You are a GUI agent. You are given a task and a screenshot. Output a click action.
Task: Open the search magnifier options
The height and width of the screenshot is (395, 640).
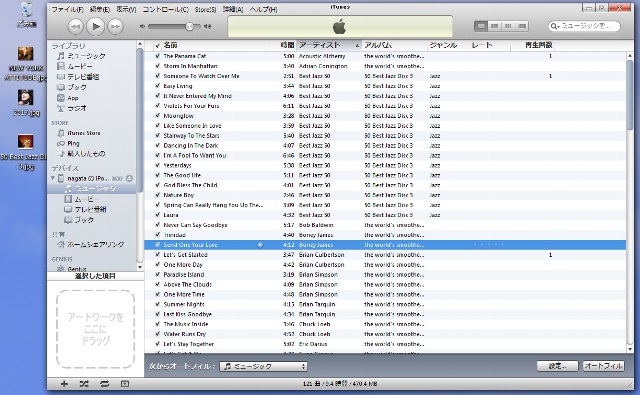coord(554,26)
